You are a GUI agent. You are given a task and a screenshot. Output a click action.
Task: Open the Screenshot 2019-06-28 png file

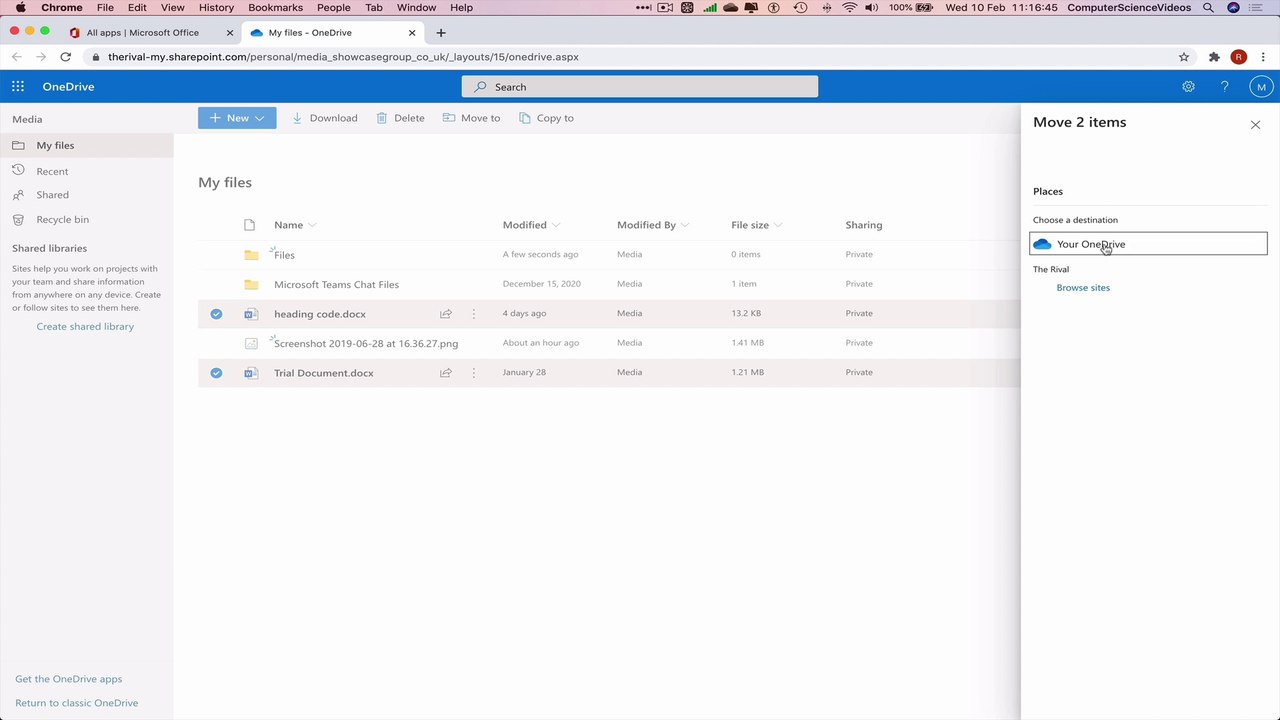click(366, 343)
